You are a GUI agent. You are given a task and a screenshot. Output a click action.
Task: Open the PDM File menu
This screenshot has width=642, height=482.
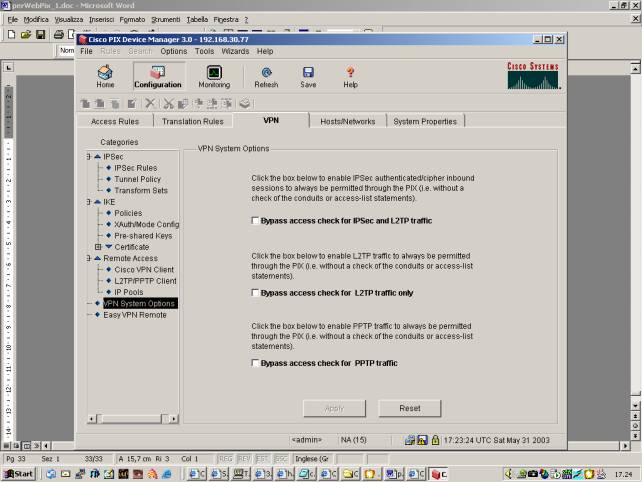pyautogui.click(x=86, y=51)
